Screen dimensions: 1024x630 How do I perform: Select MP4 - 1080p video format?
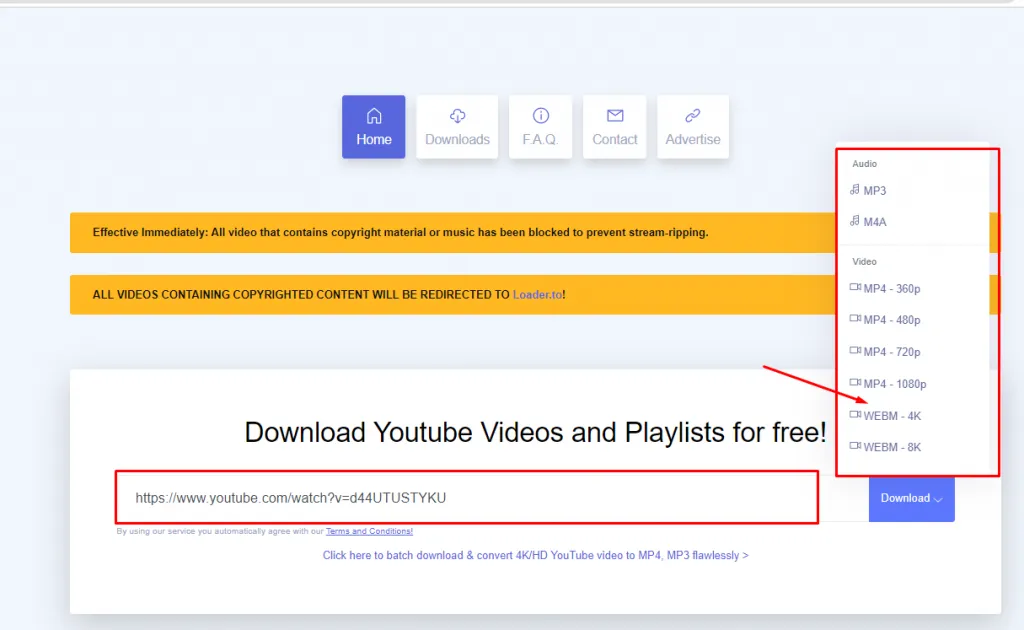[x=895, y=384]
